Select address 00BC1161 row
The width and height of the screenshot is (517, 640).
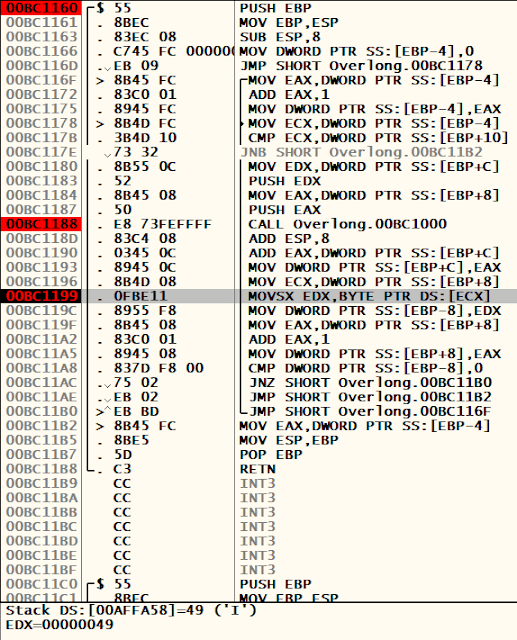41,22
